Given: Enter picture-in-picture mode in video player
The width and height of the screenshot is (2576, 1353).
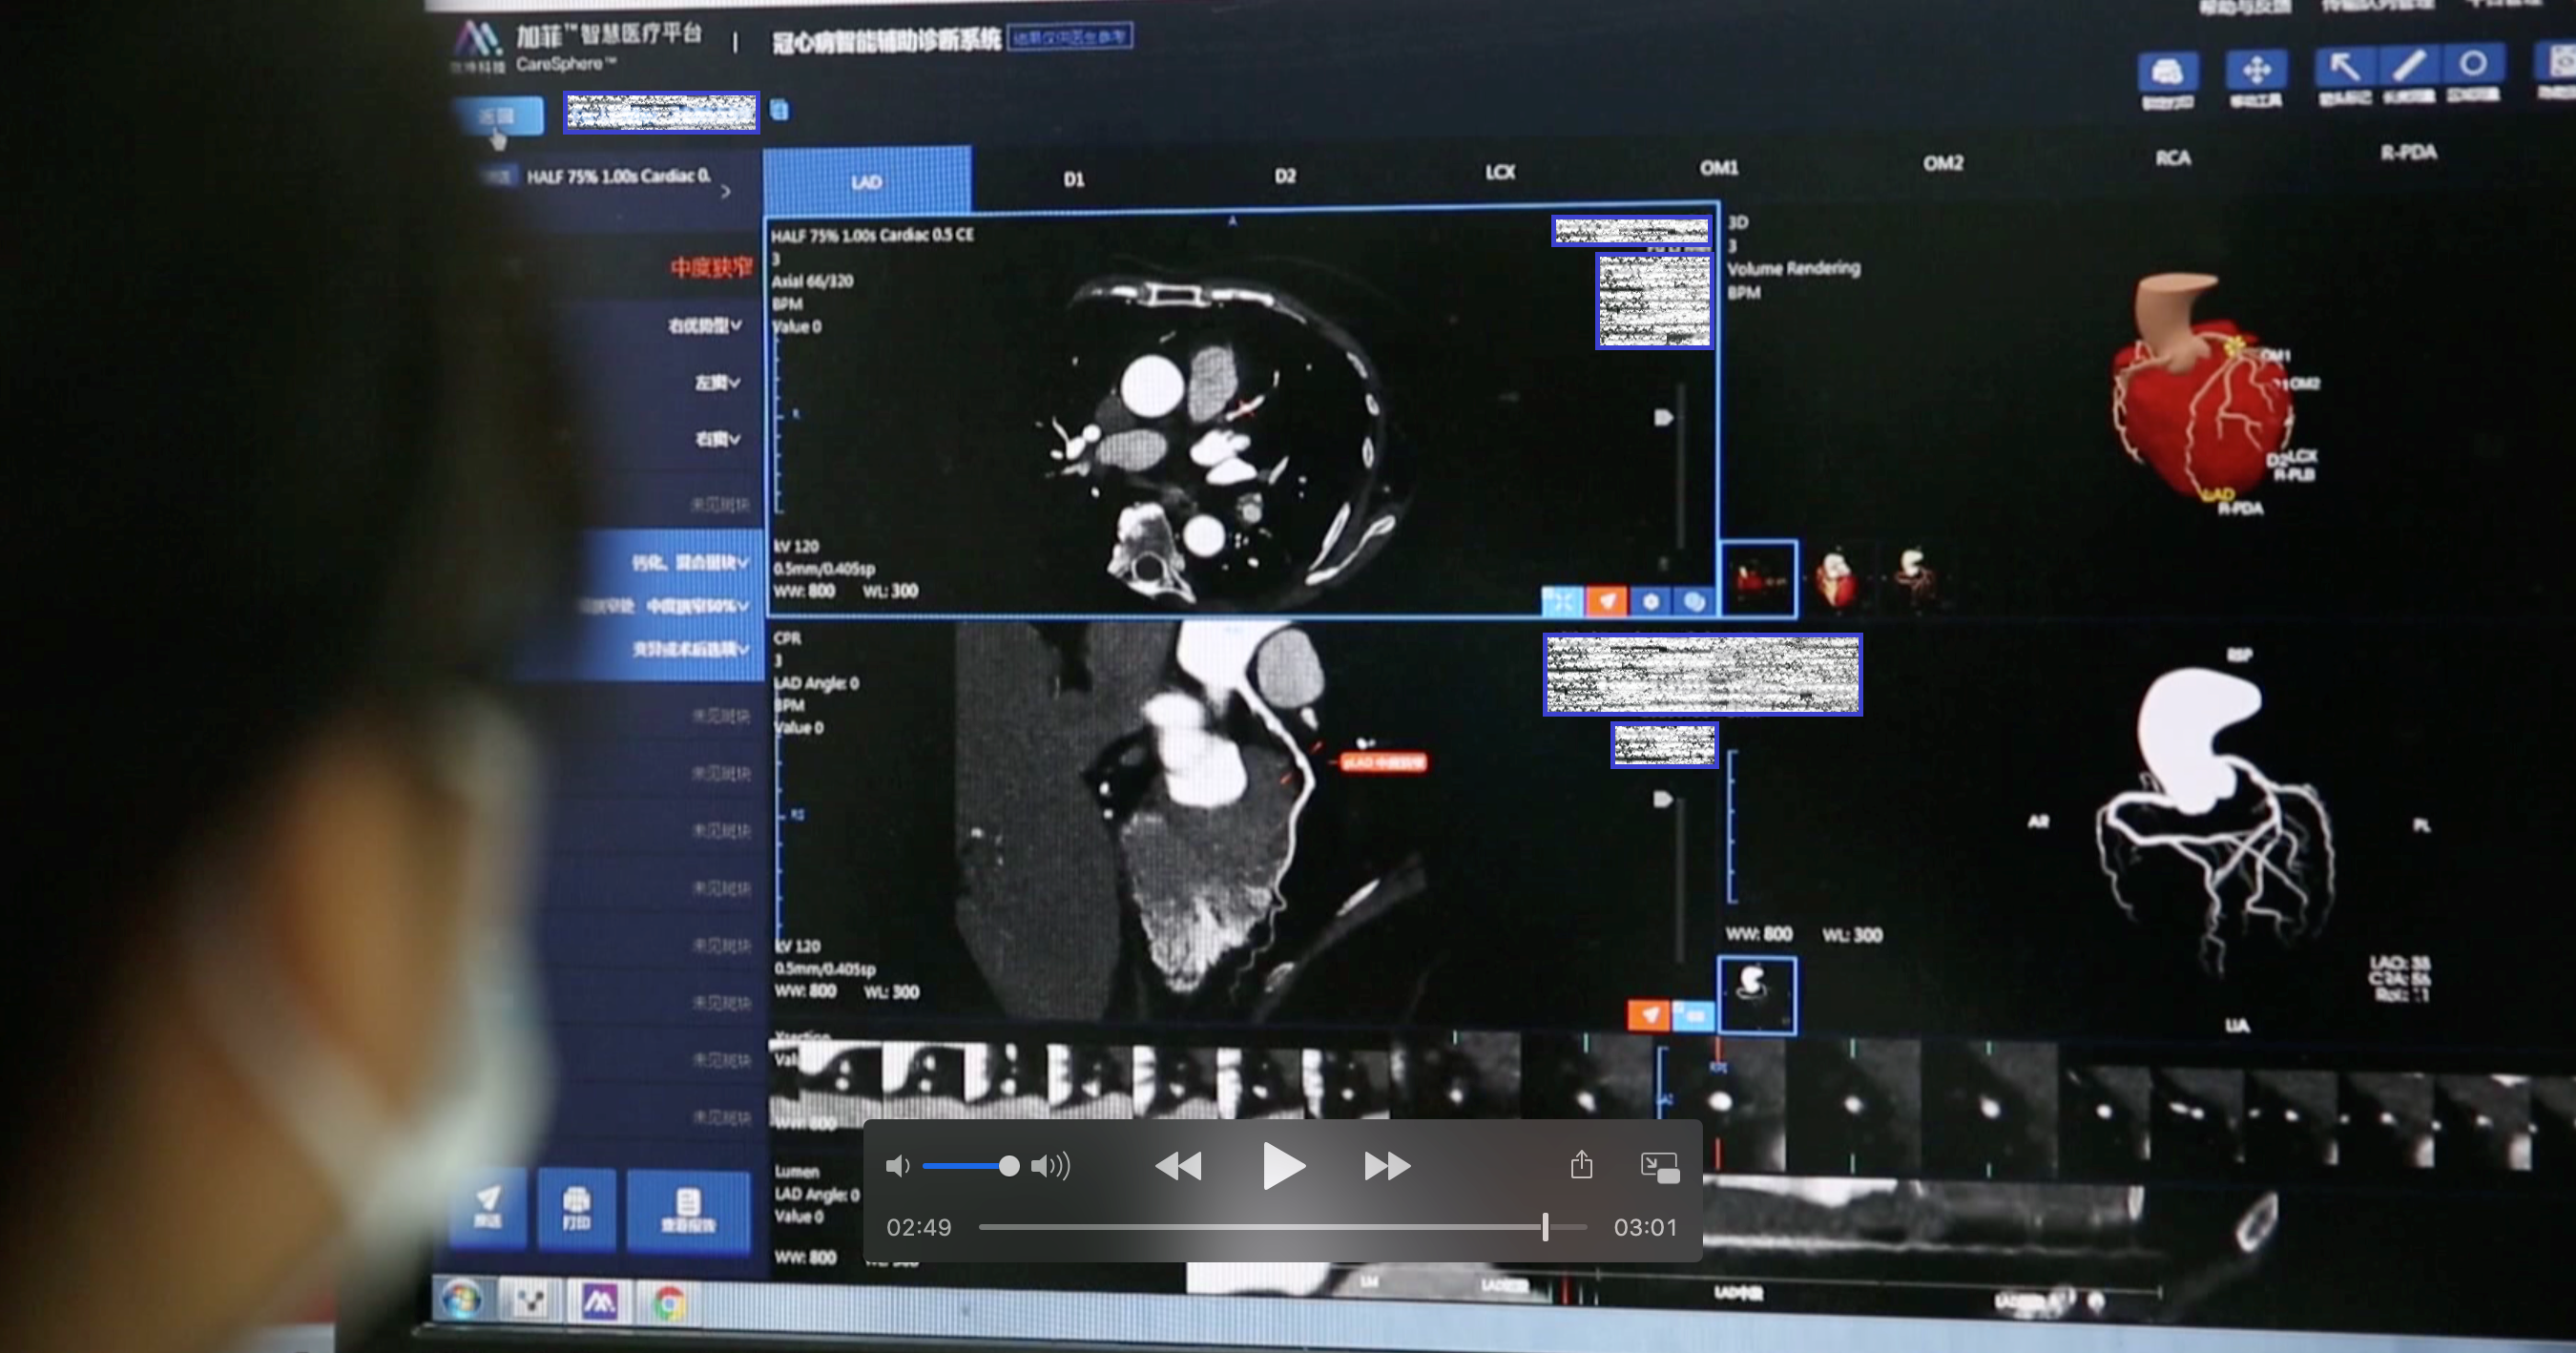Looking at the screenshot, I should tap(1660, 1167).
